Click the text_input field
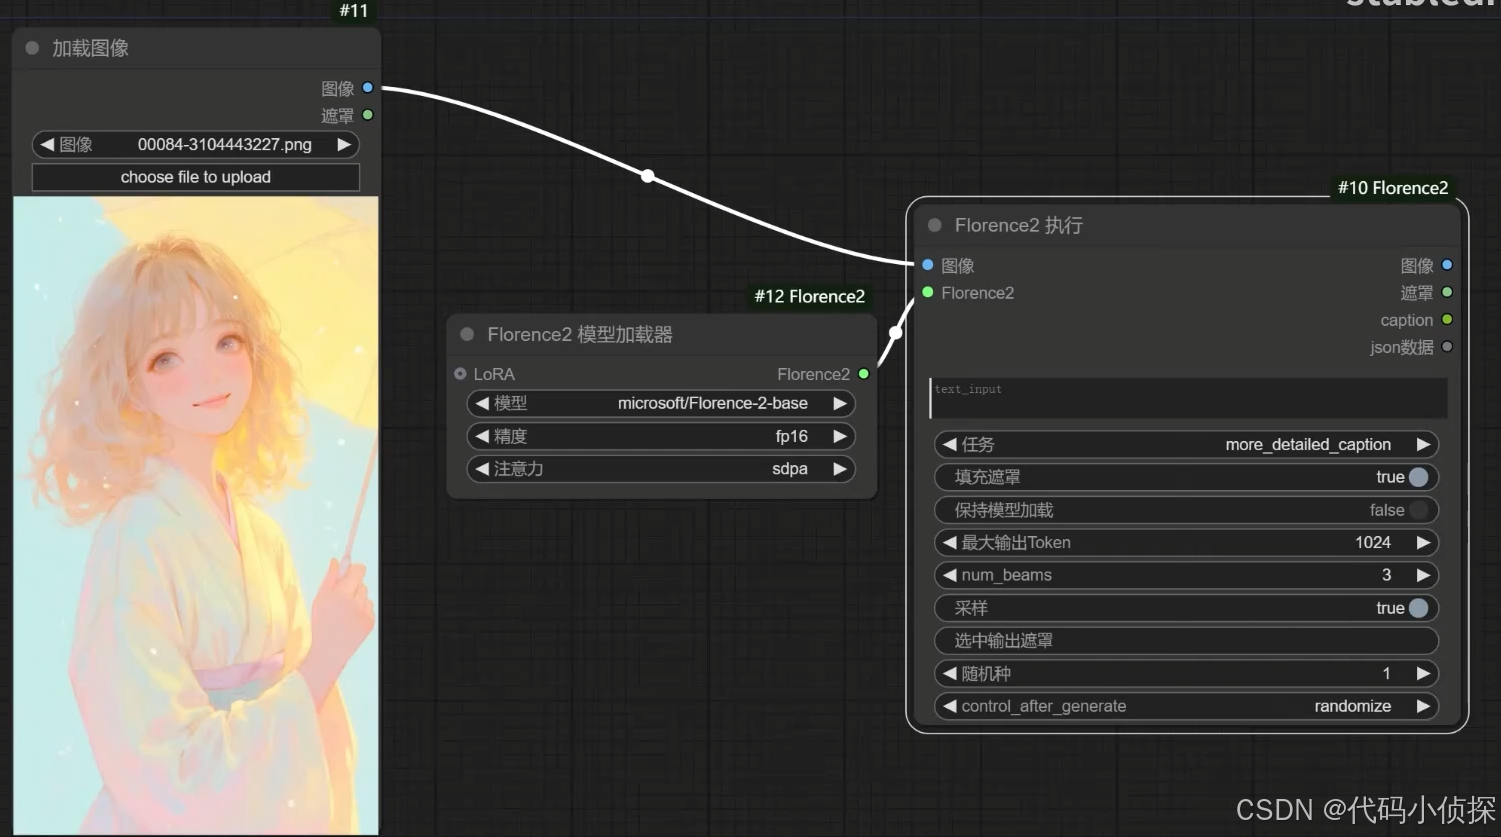The height and width of the screenshot is (837, 1501). click(x=1188, y=398)
